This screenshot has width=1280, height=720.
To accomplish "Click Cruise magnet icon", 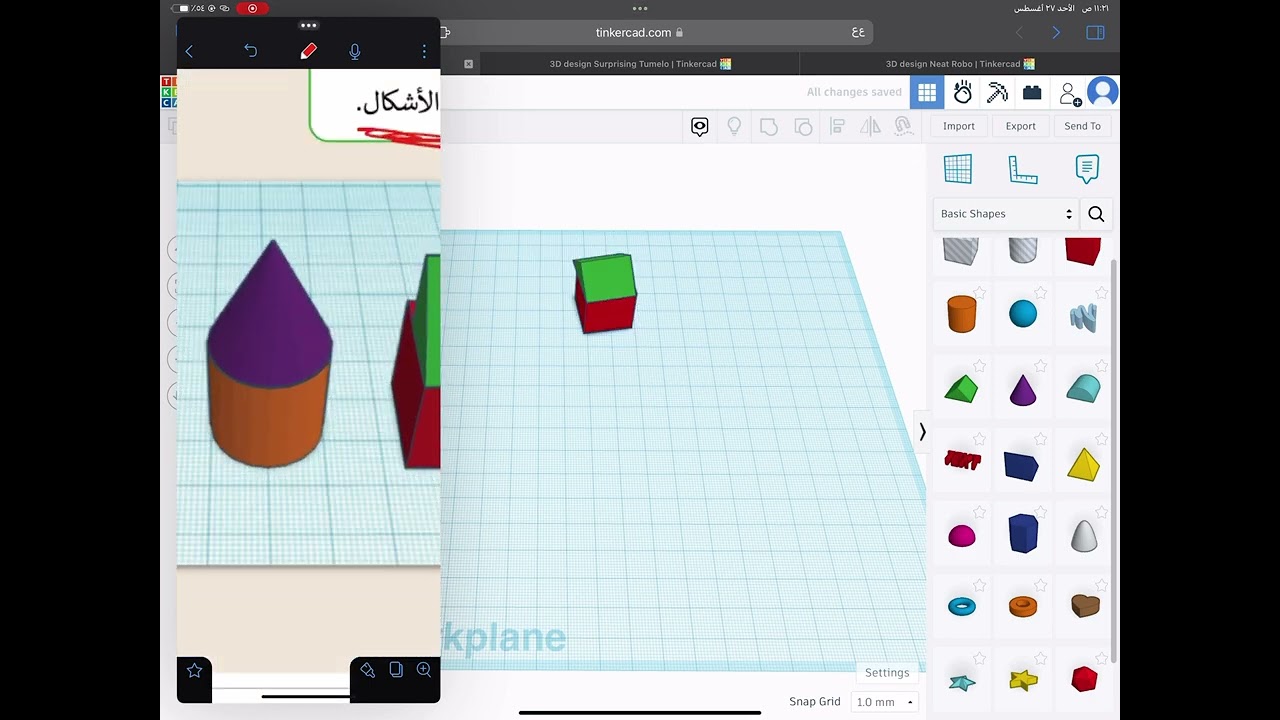I will (x=904, y=126).
